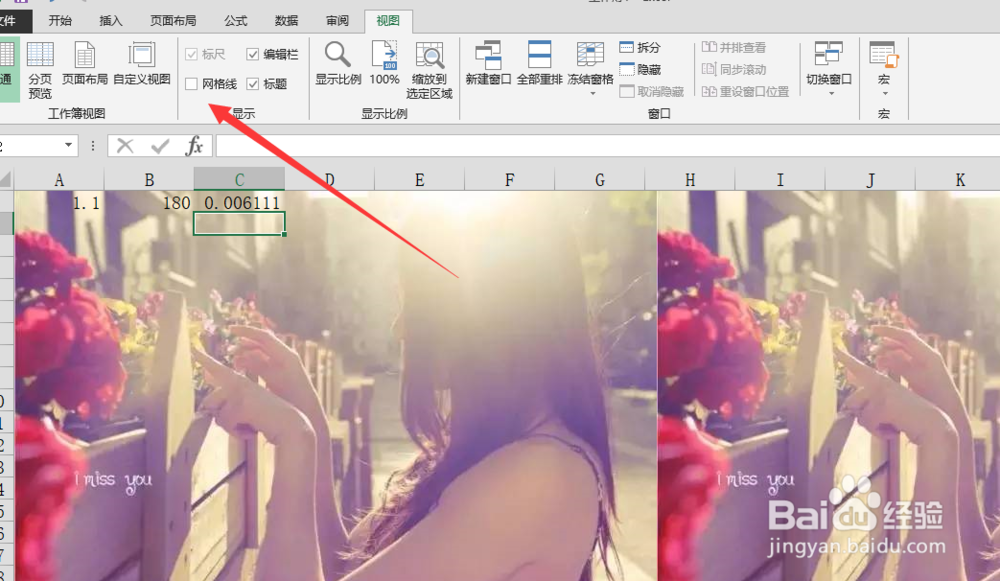Open Zoom dialog (显示比例) magnifier
The image size is (1000, 581).
[338, 64]
